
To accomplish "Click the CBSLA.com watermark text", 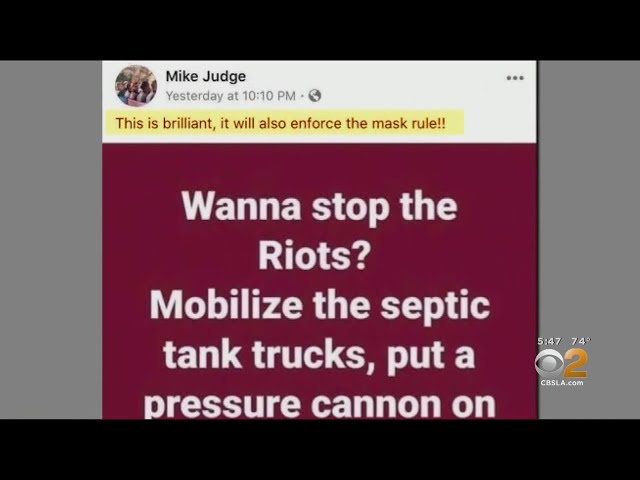I will [x=562, y=383].
